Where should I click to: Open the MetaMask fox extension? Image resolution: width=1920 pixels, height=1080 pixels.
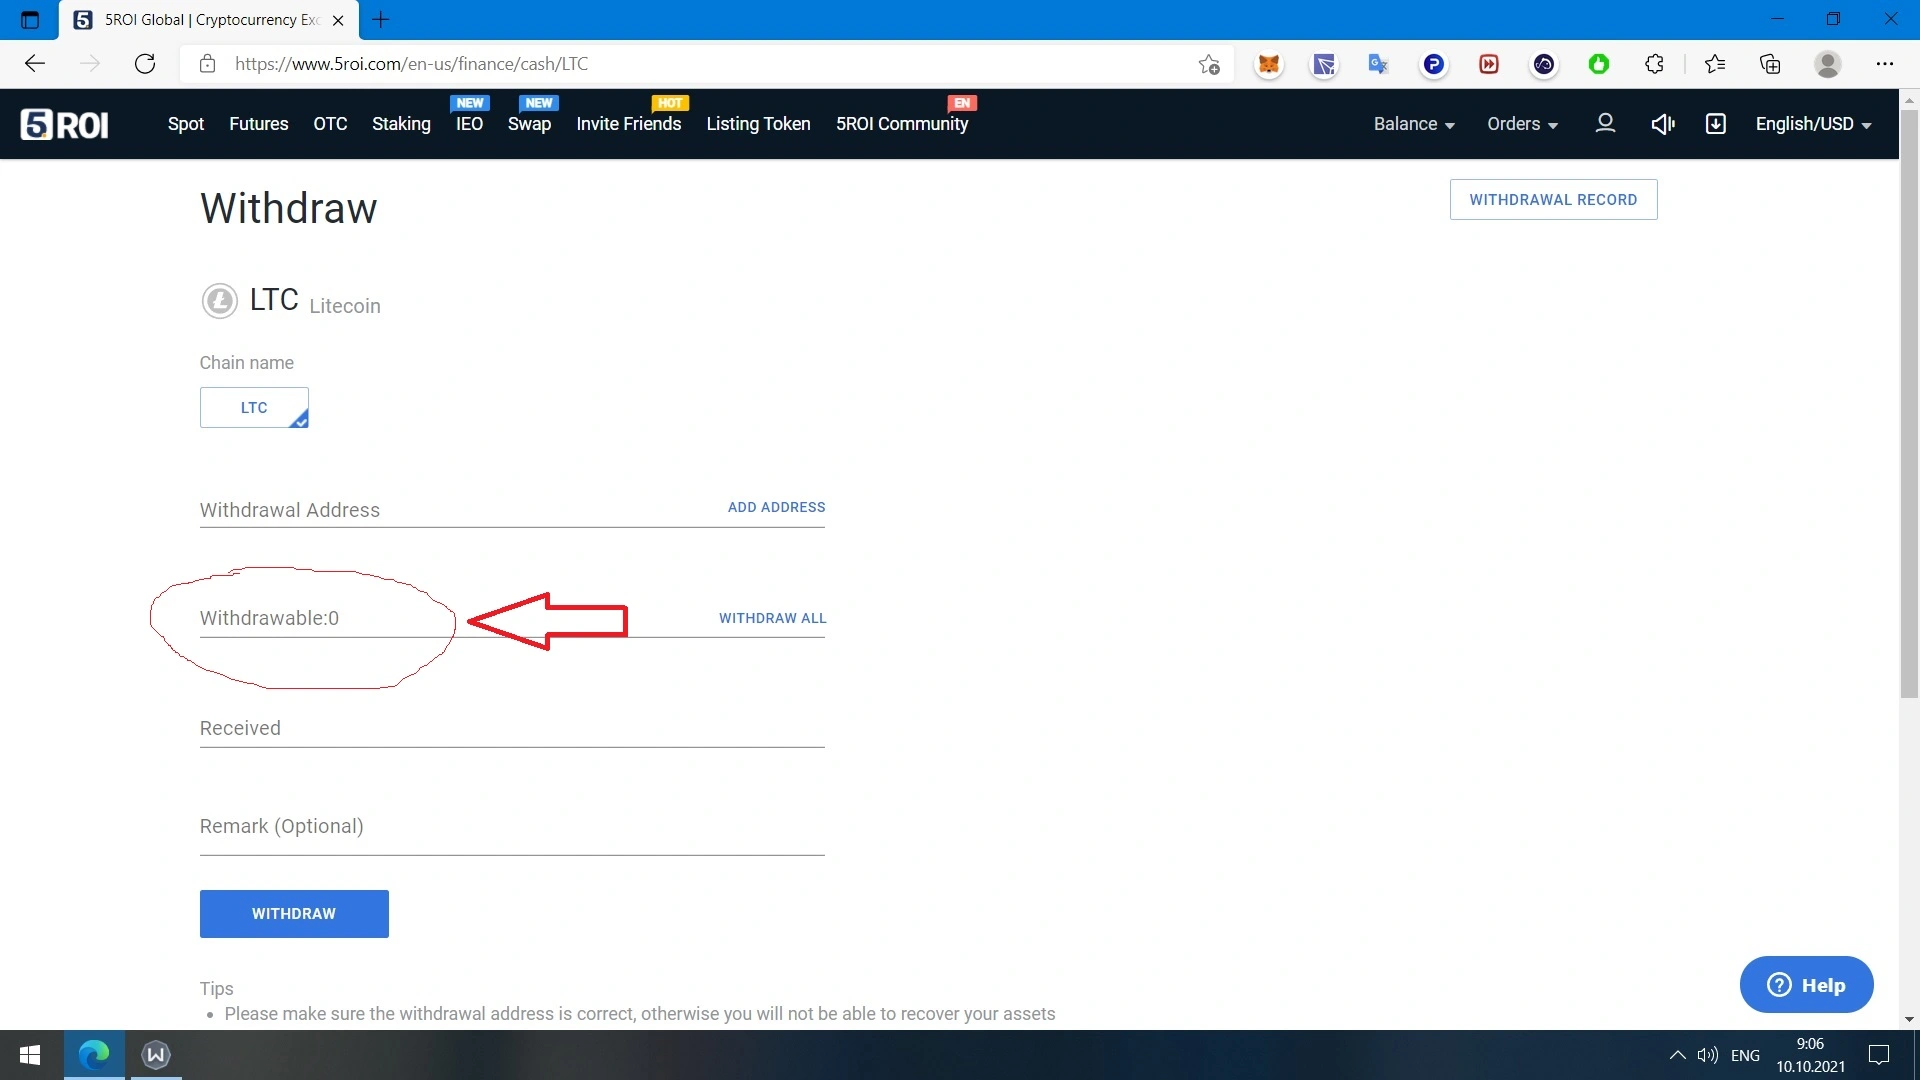tap(1269, 64)
